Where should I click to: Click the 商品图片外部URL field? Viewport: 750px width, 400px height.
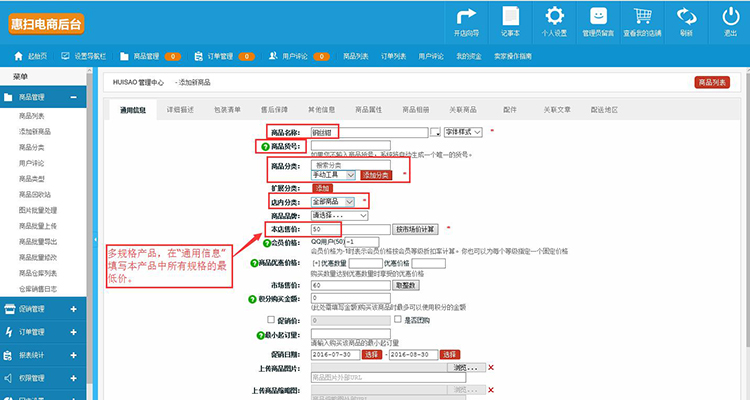pyautogui.click(x=388, y=378)
